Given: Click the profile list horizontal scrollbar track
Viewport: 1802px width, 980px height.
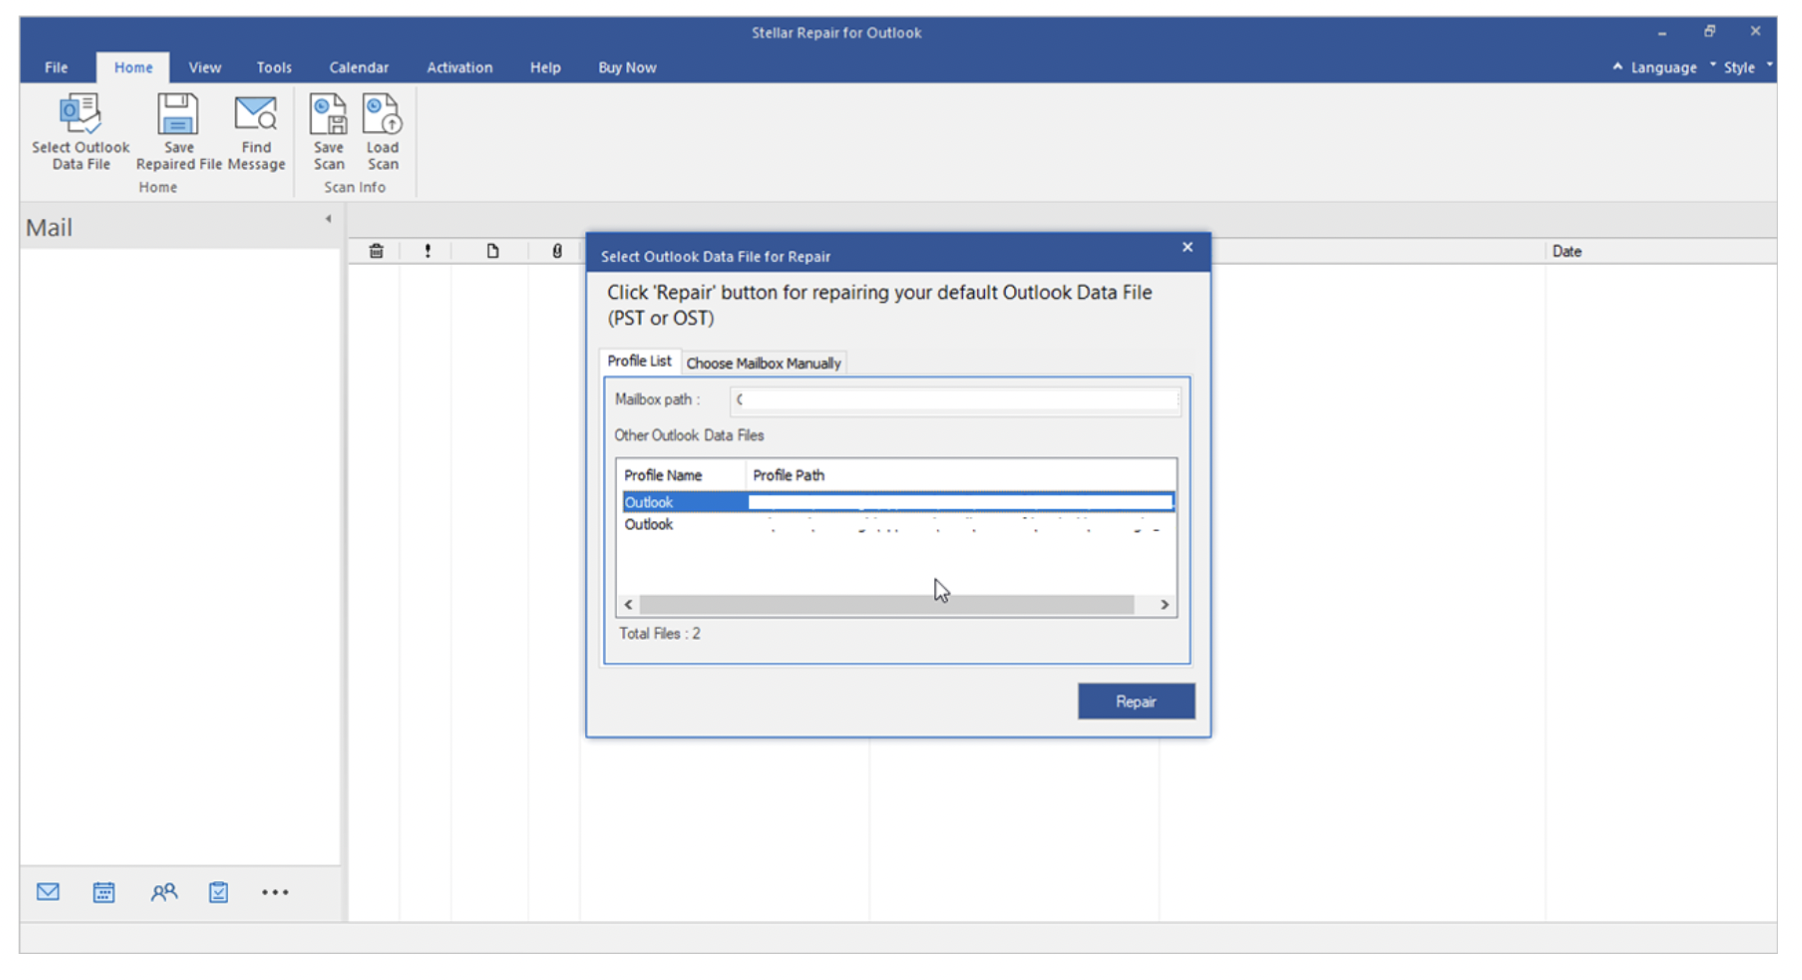Looking at the screenshot, I should [887, 604].
